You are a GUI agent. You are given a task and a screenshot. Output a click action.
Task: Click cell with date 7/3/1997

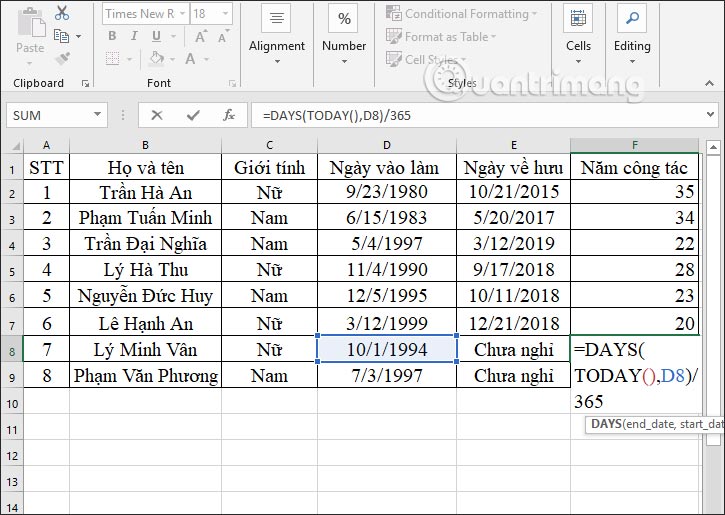[x=387, y=375]
